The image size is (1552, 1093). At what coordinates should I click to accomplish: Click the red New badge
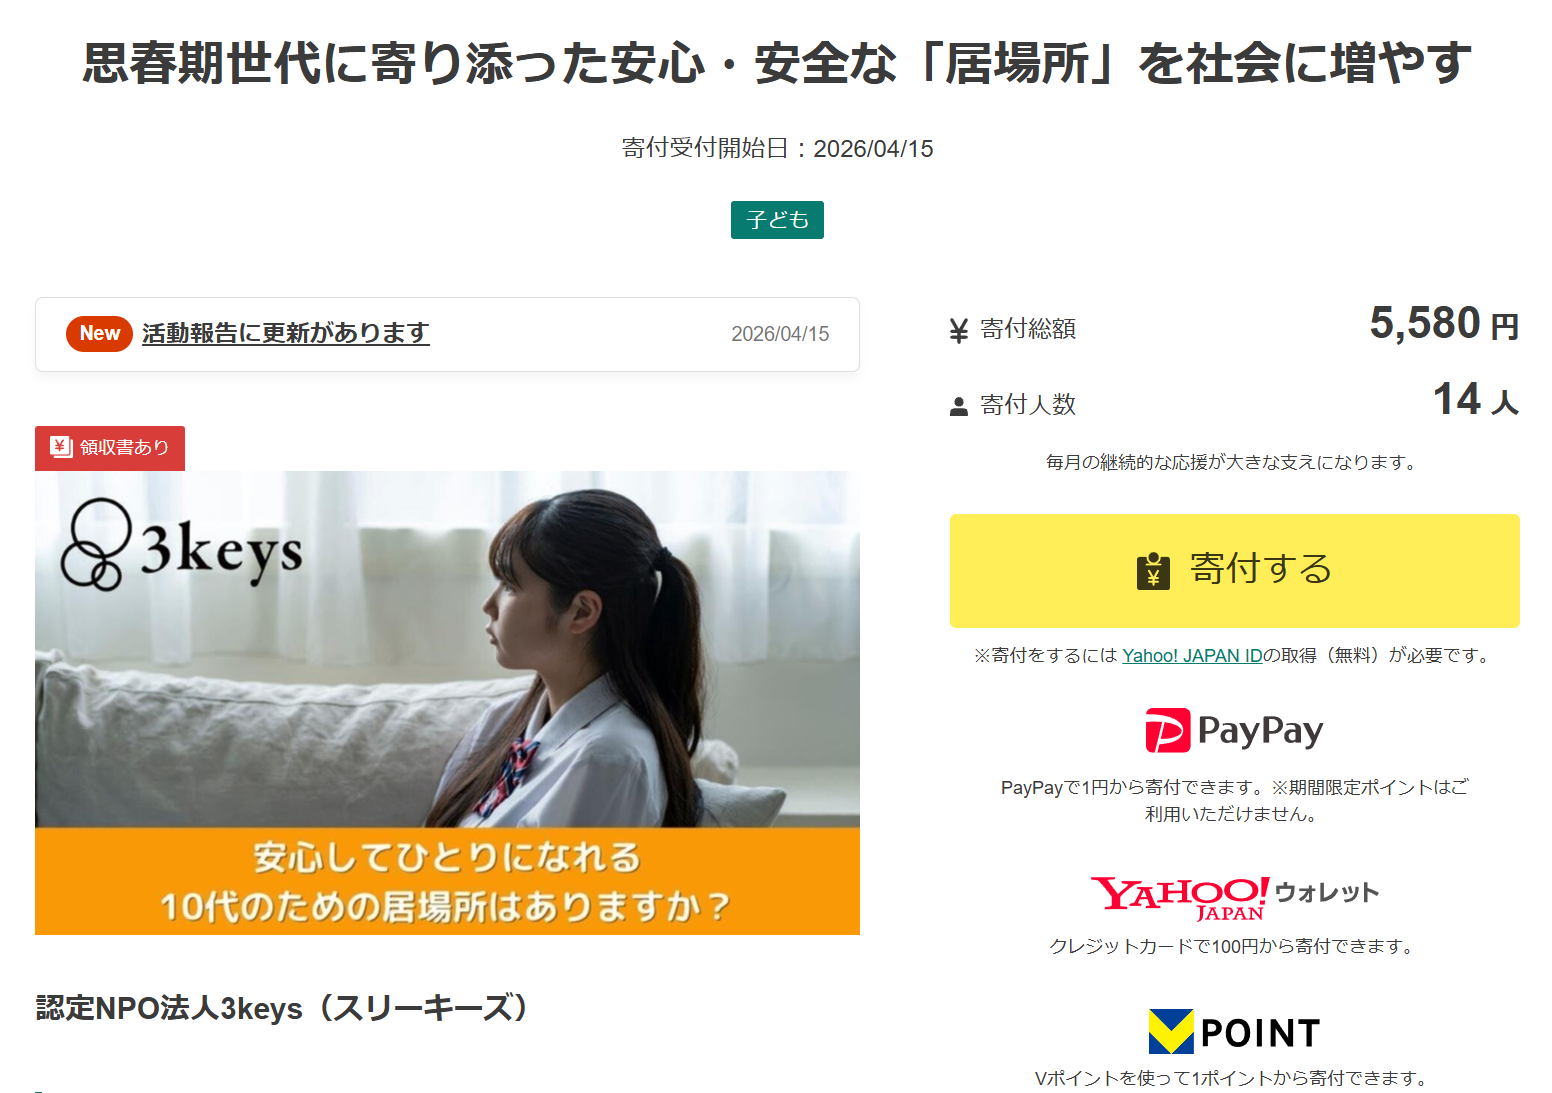(x=99, y=334)
